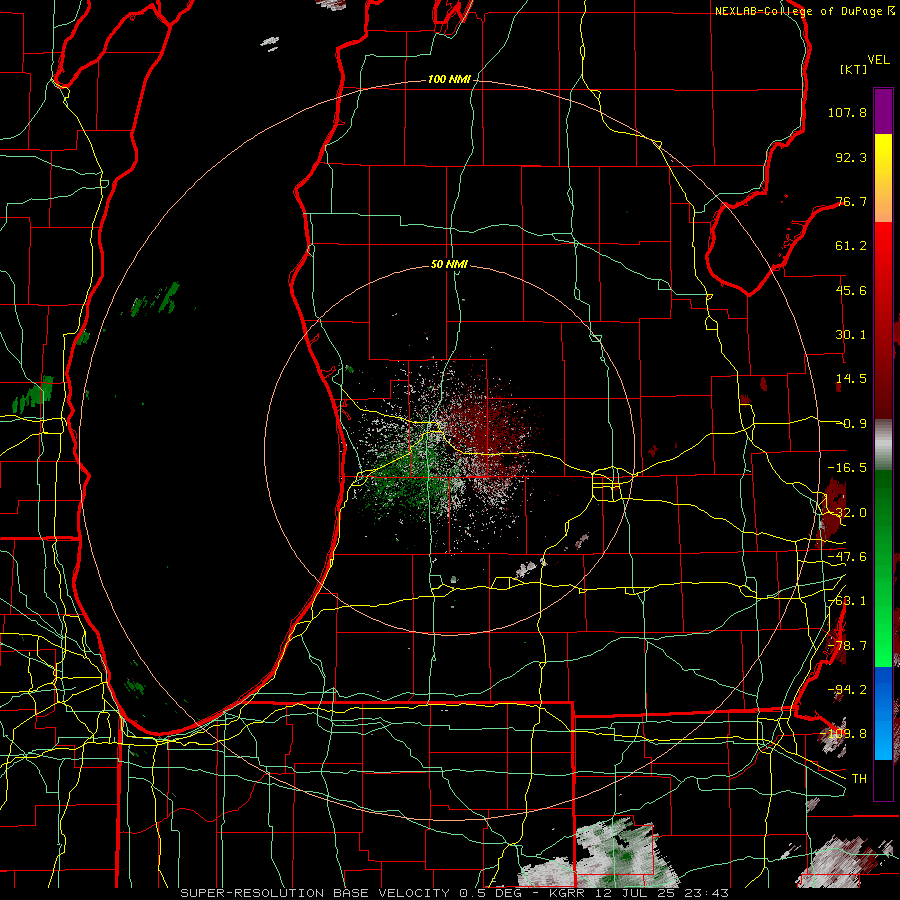Click the -47.6 velocity scale value
This screenshot has width=900, height=900.
[x=847, y=557]
